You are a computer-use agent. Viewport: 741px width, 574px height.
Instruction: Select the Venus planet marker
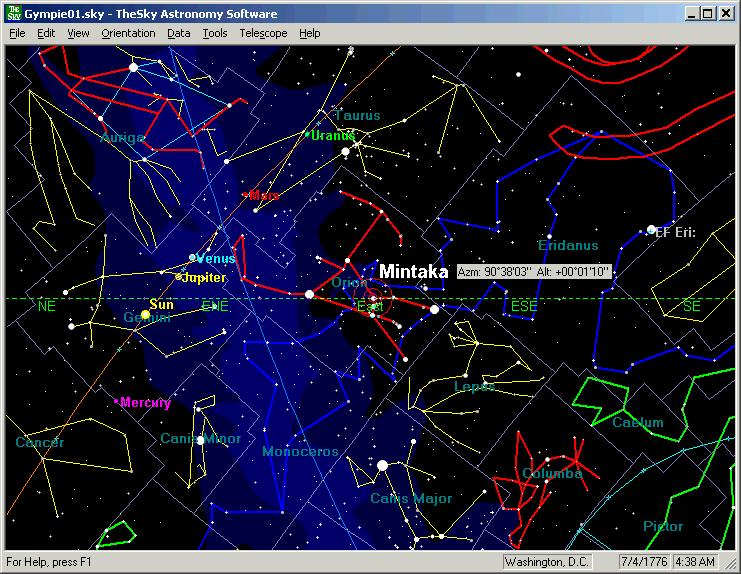point(193,258)
